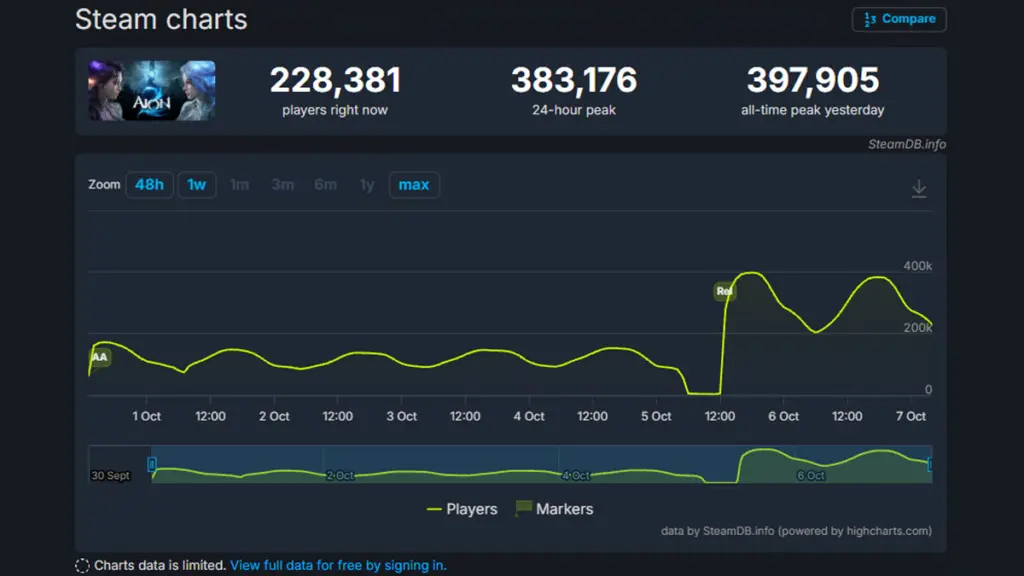The width and height of the screenshot is (1024, 576).
Task: Click the '1 Oct' axis label
Action: click(146, 417)
